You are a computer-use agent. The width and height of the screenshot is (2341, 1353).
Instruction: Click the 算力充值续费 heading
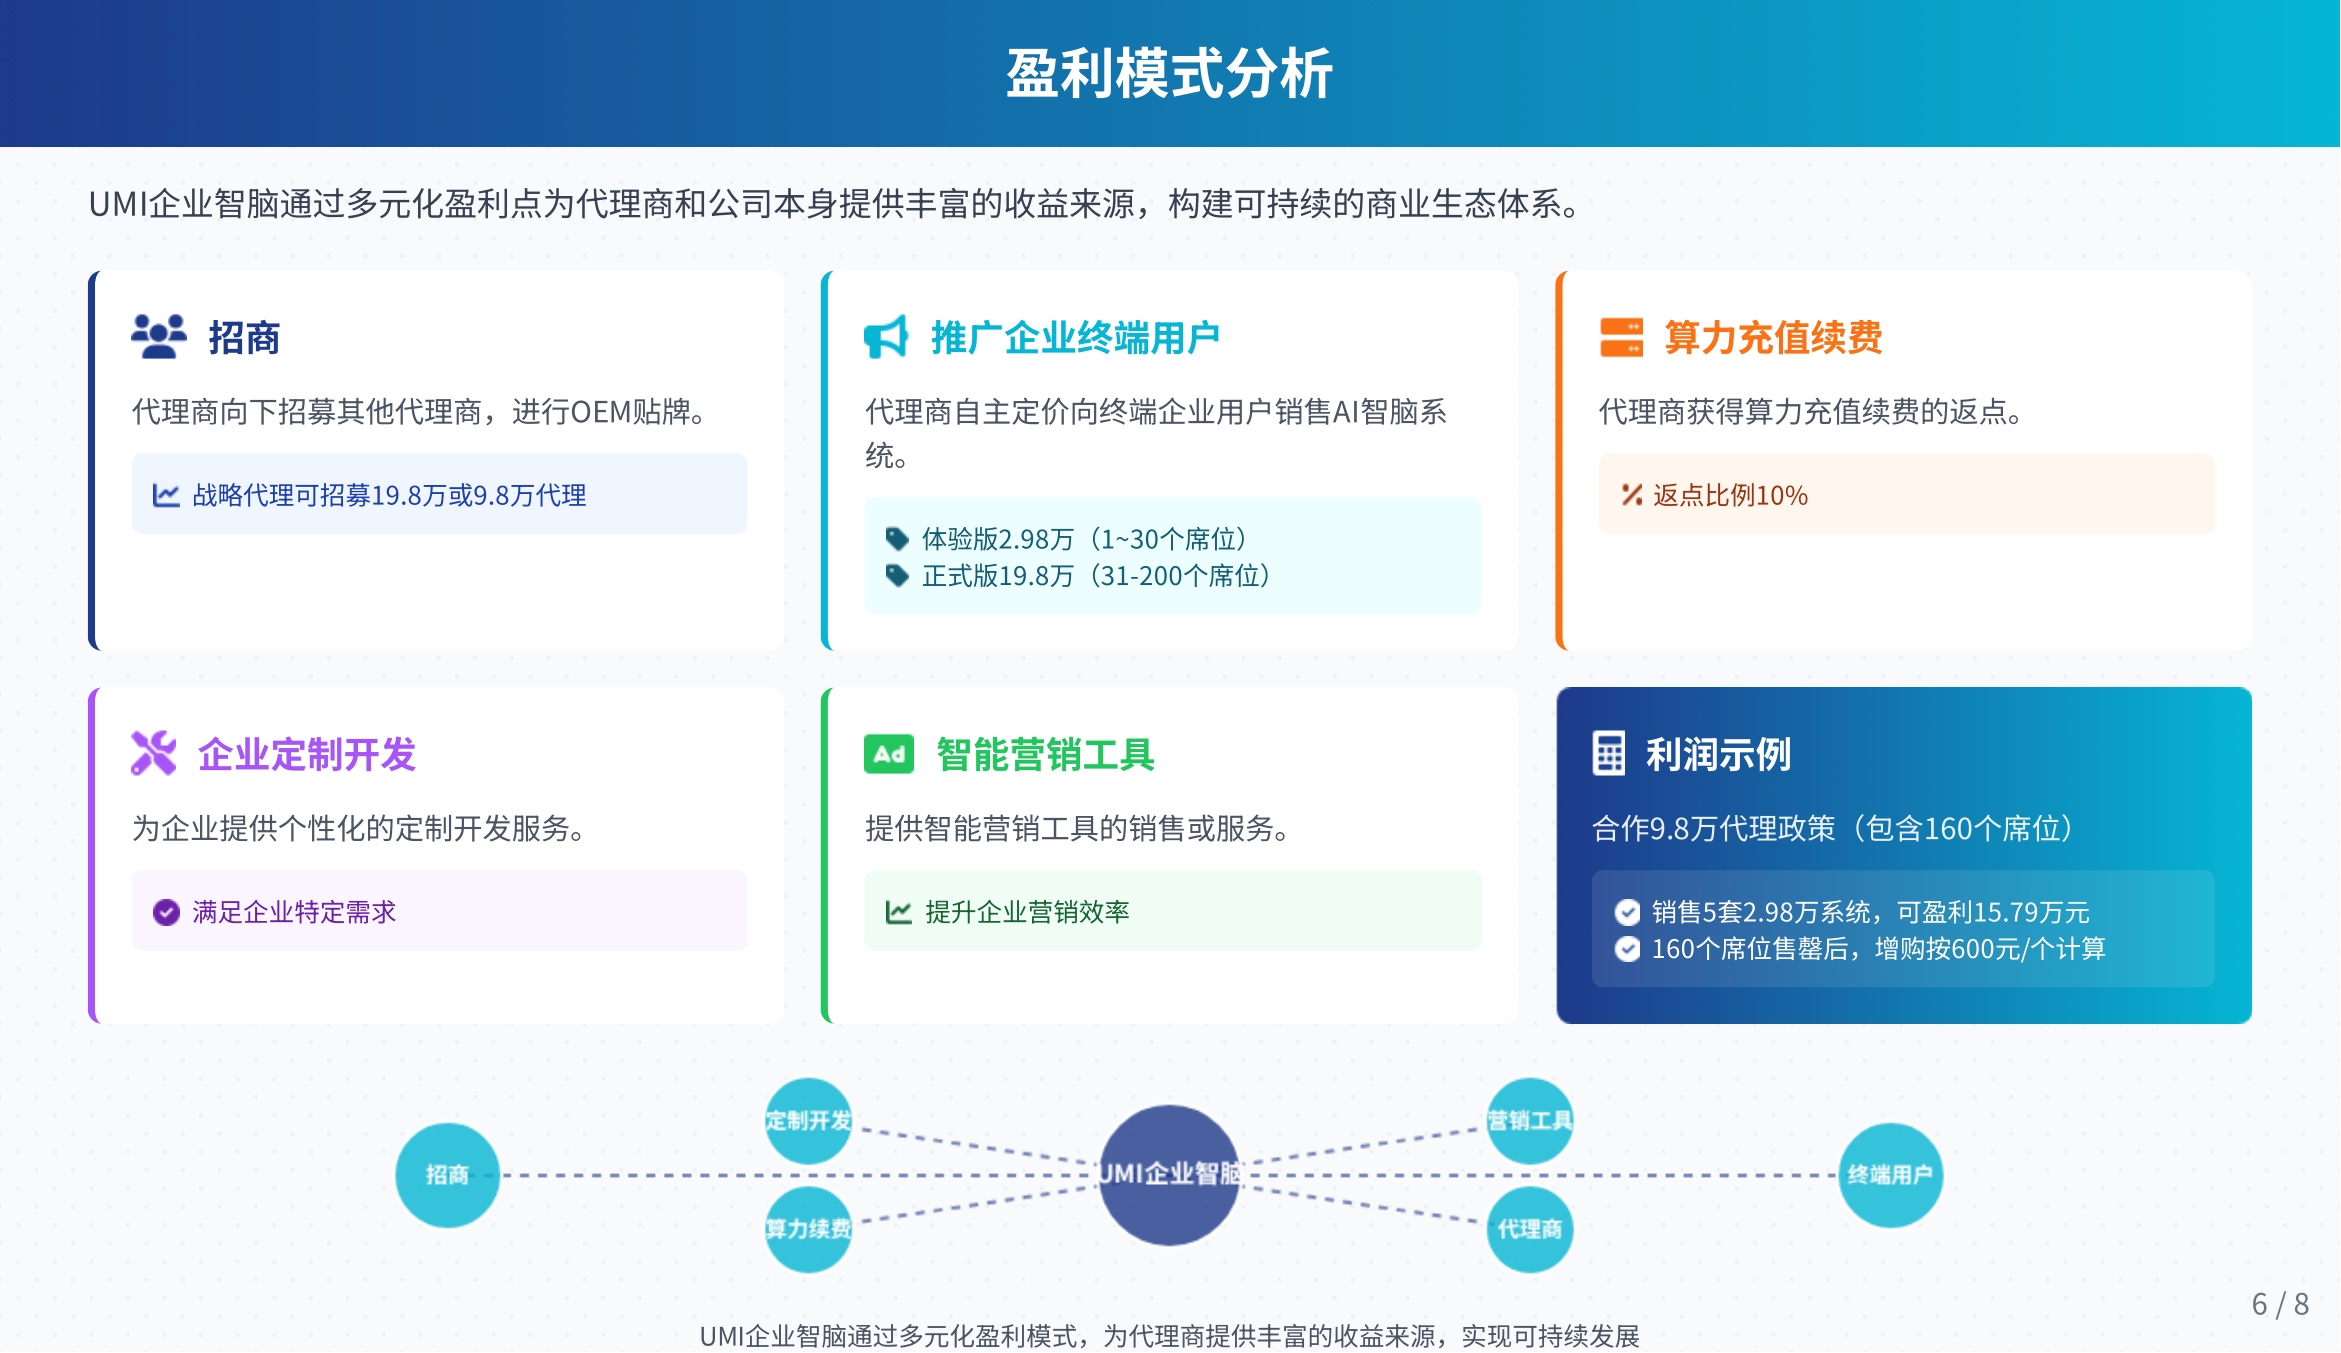coord(1773,338)
